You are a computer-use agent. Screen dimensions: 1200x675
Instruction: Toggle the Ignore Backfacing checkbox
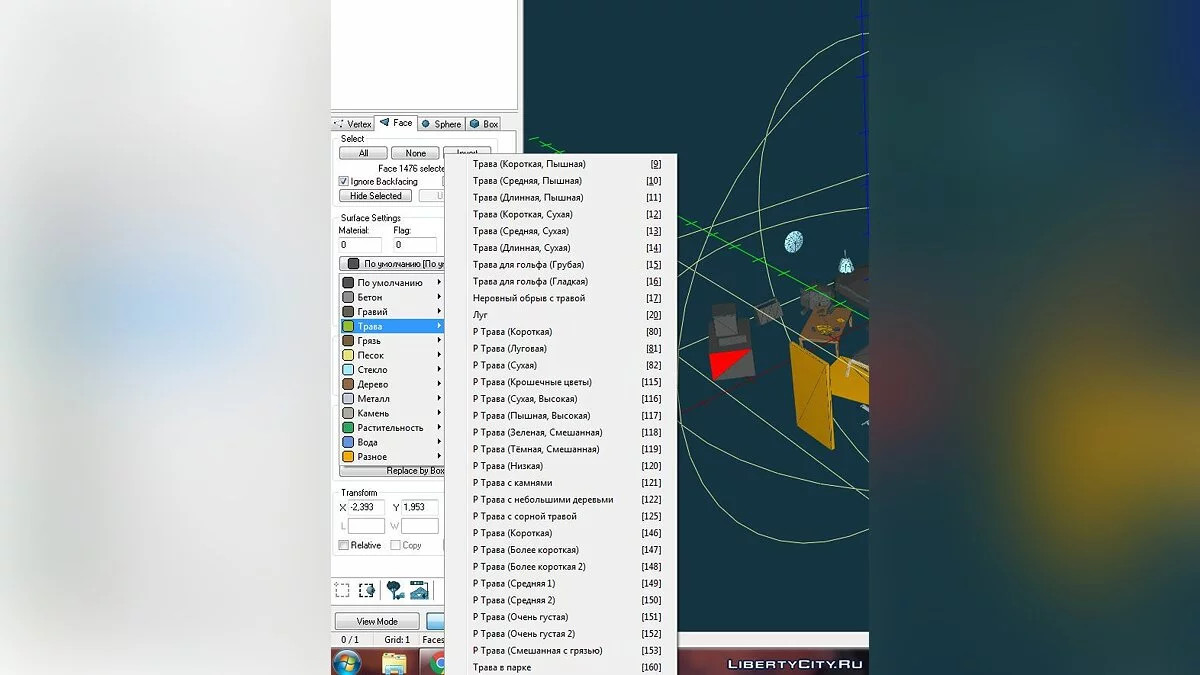pyautogui.click(x=344, y=182)
